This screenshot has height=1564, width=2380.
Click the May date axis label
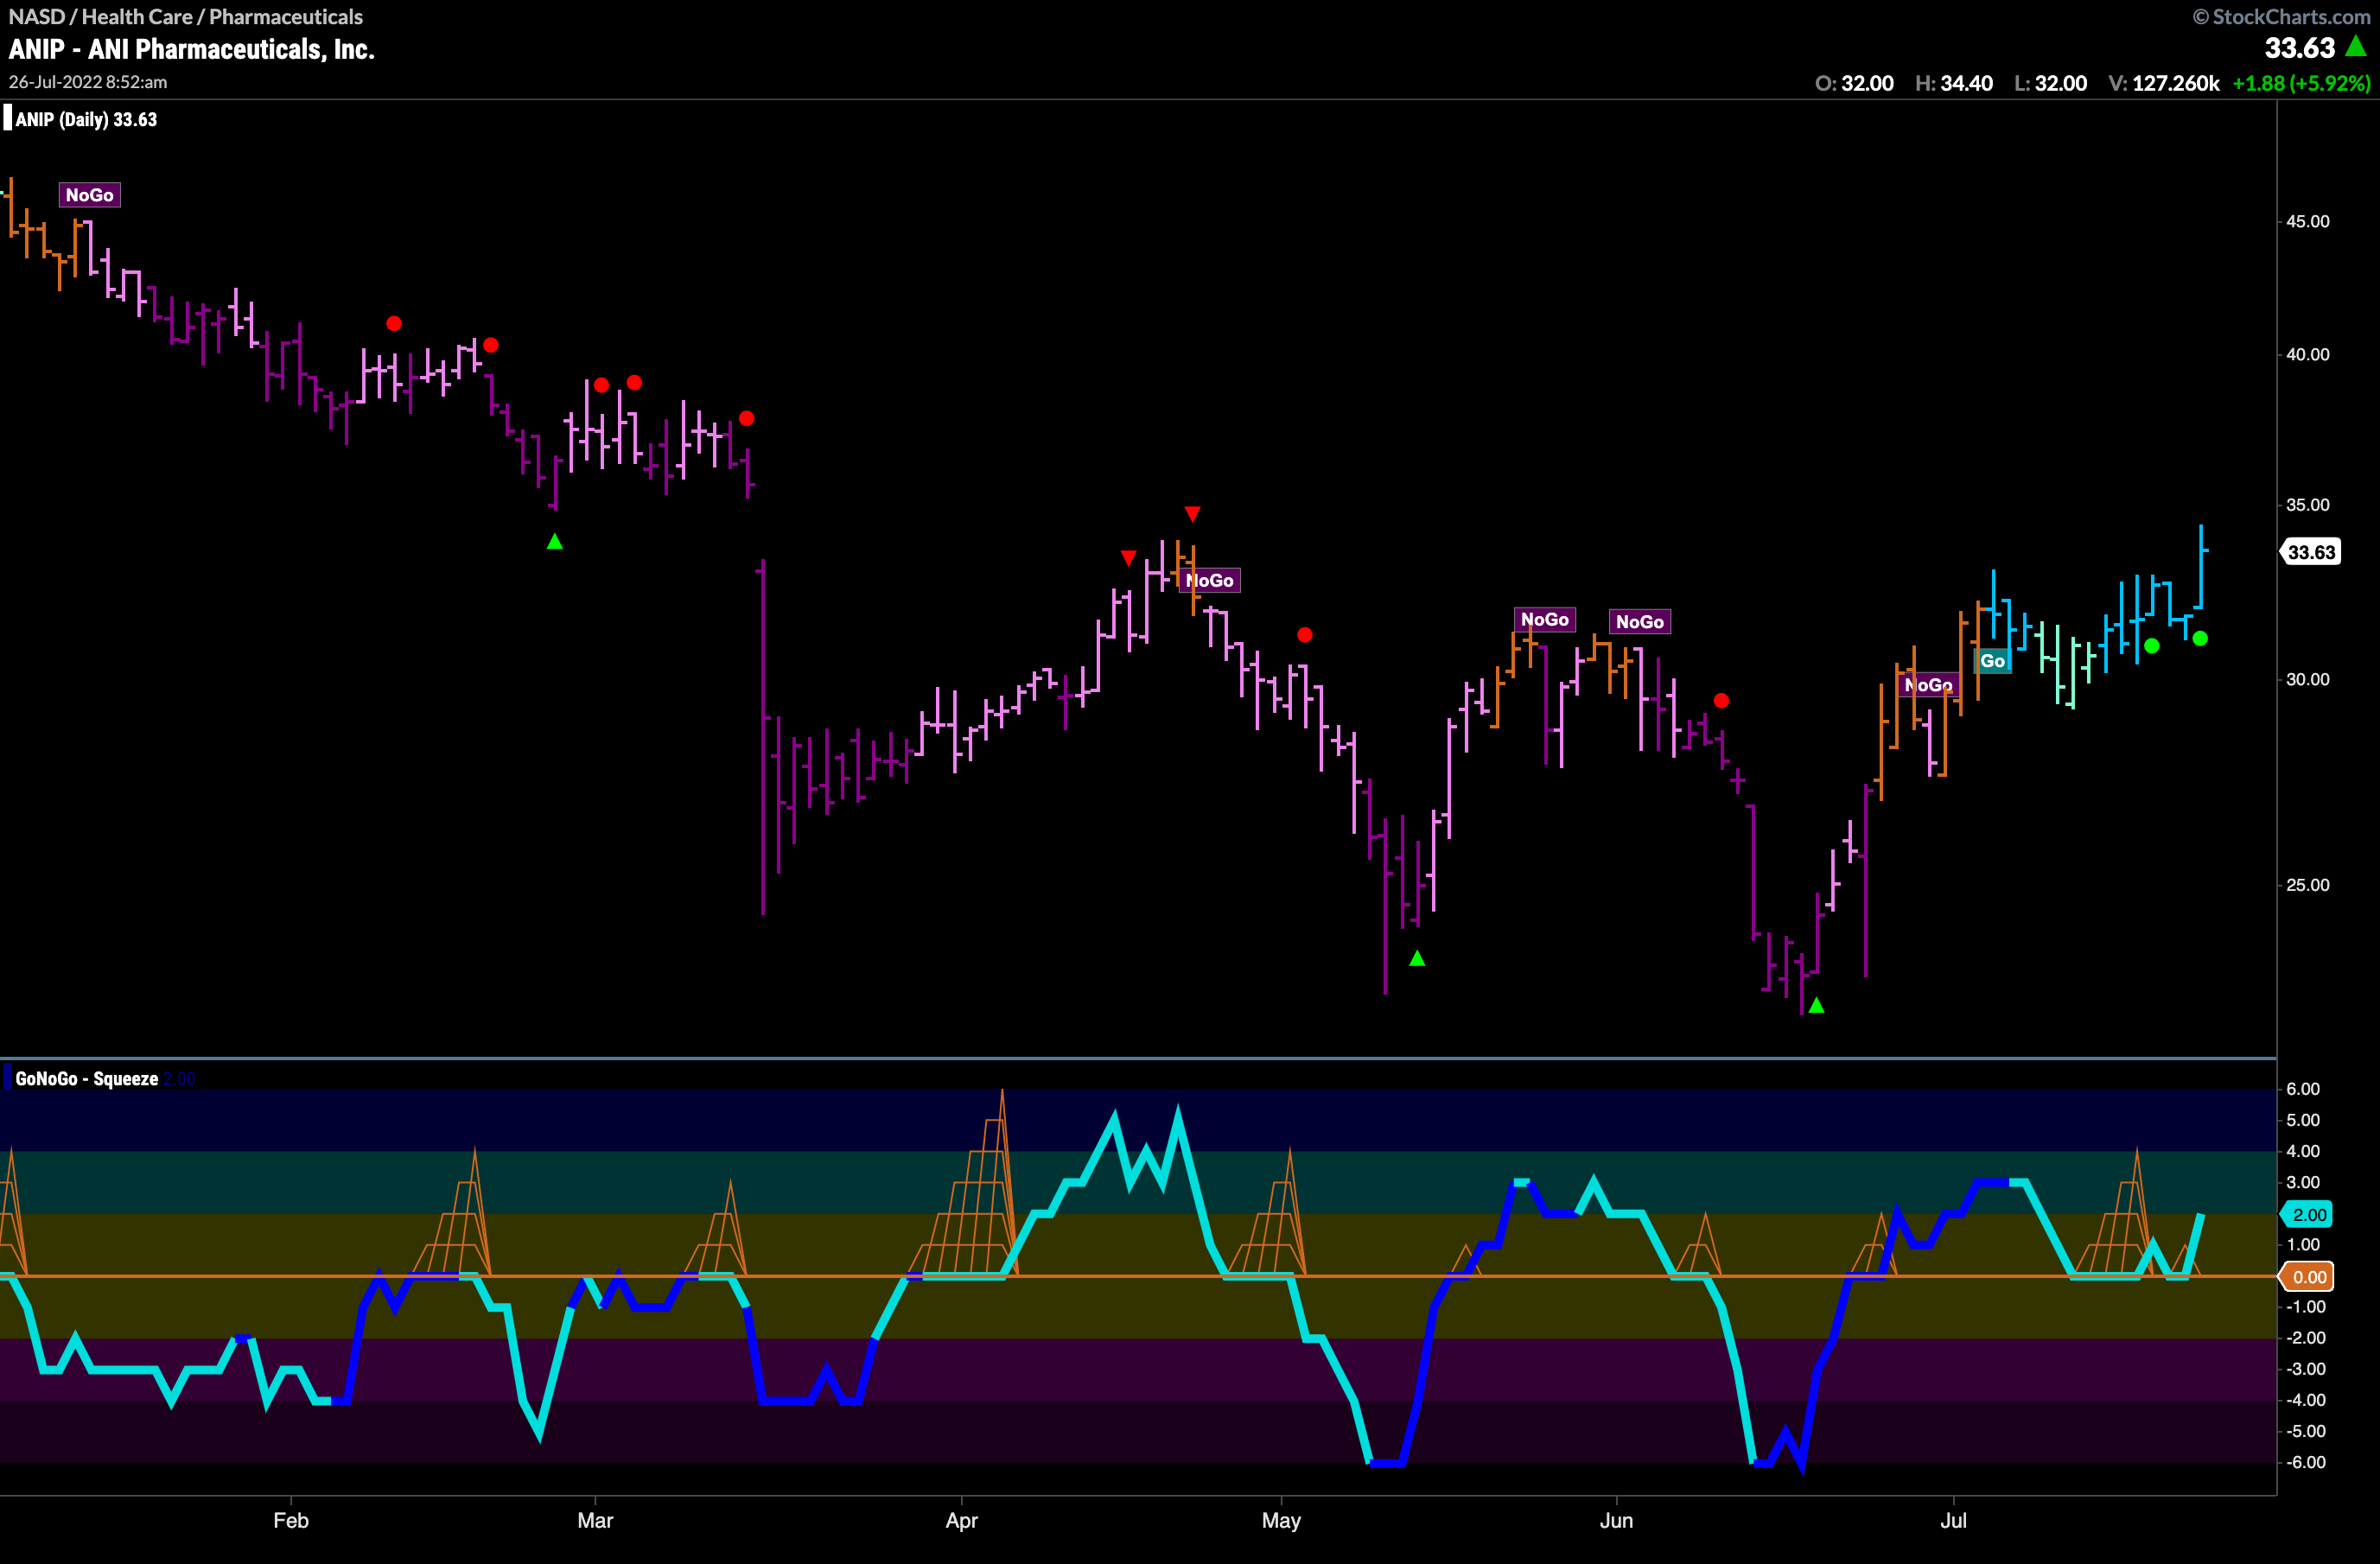1281,1521
